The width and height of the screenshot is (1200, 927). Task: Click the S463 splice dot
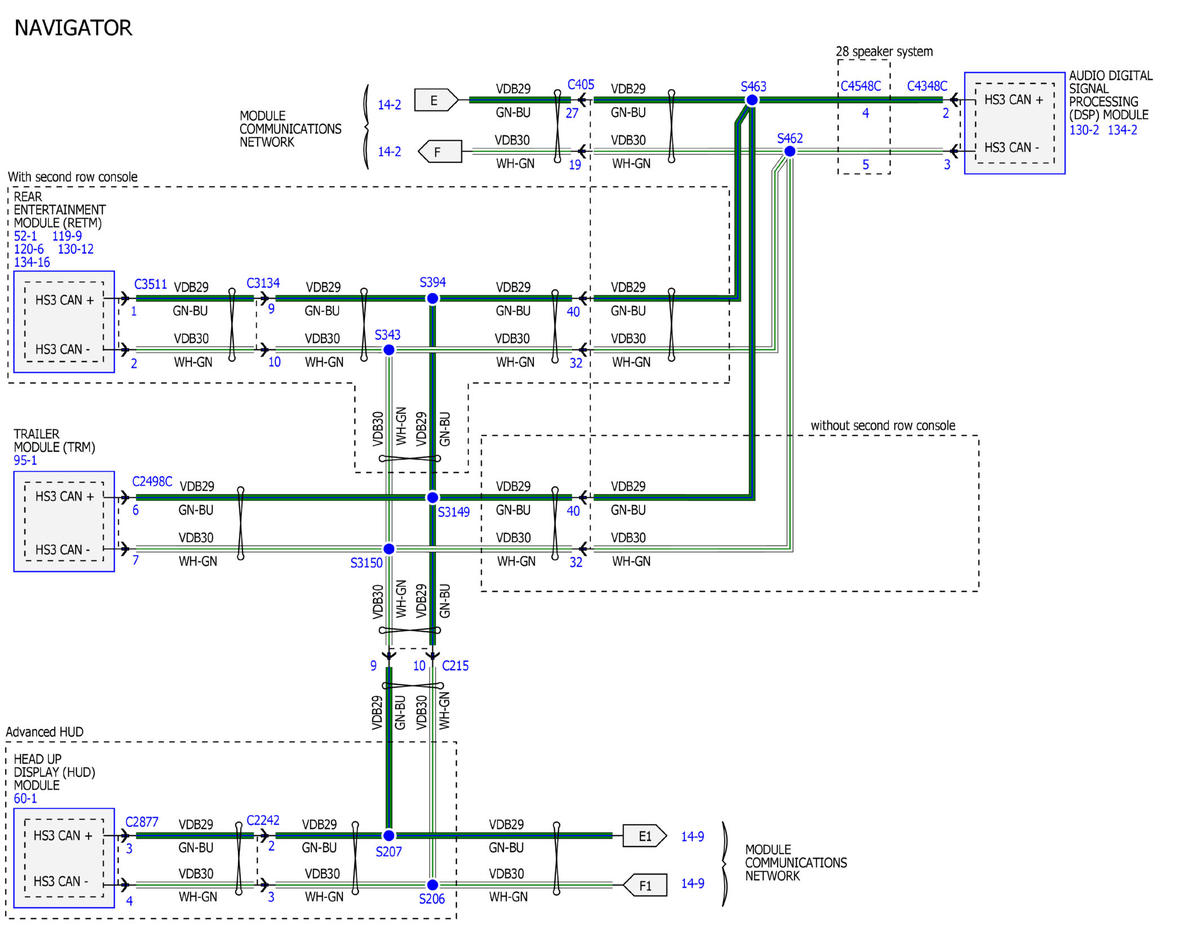(x=754, y=100)
